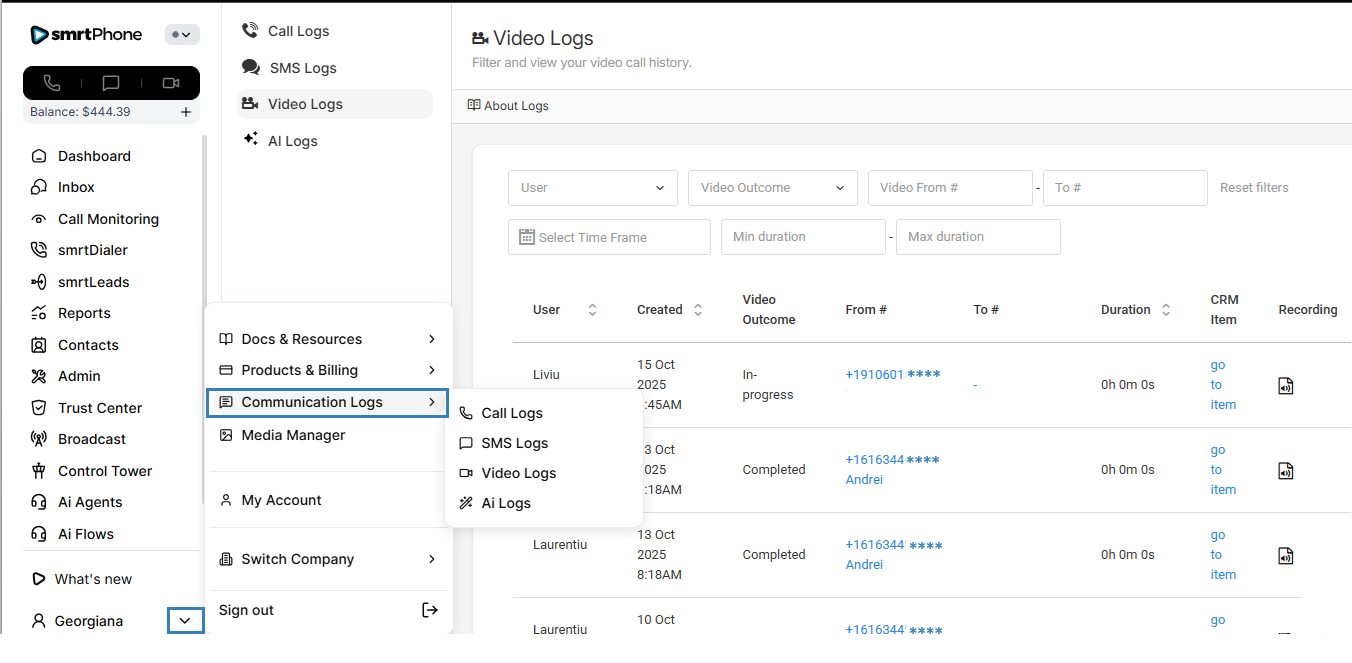Viewport: 1352px width, 663px height.
Task: Open Control Tower in the sidebar
Action: 105,471
